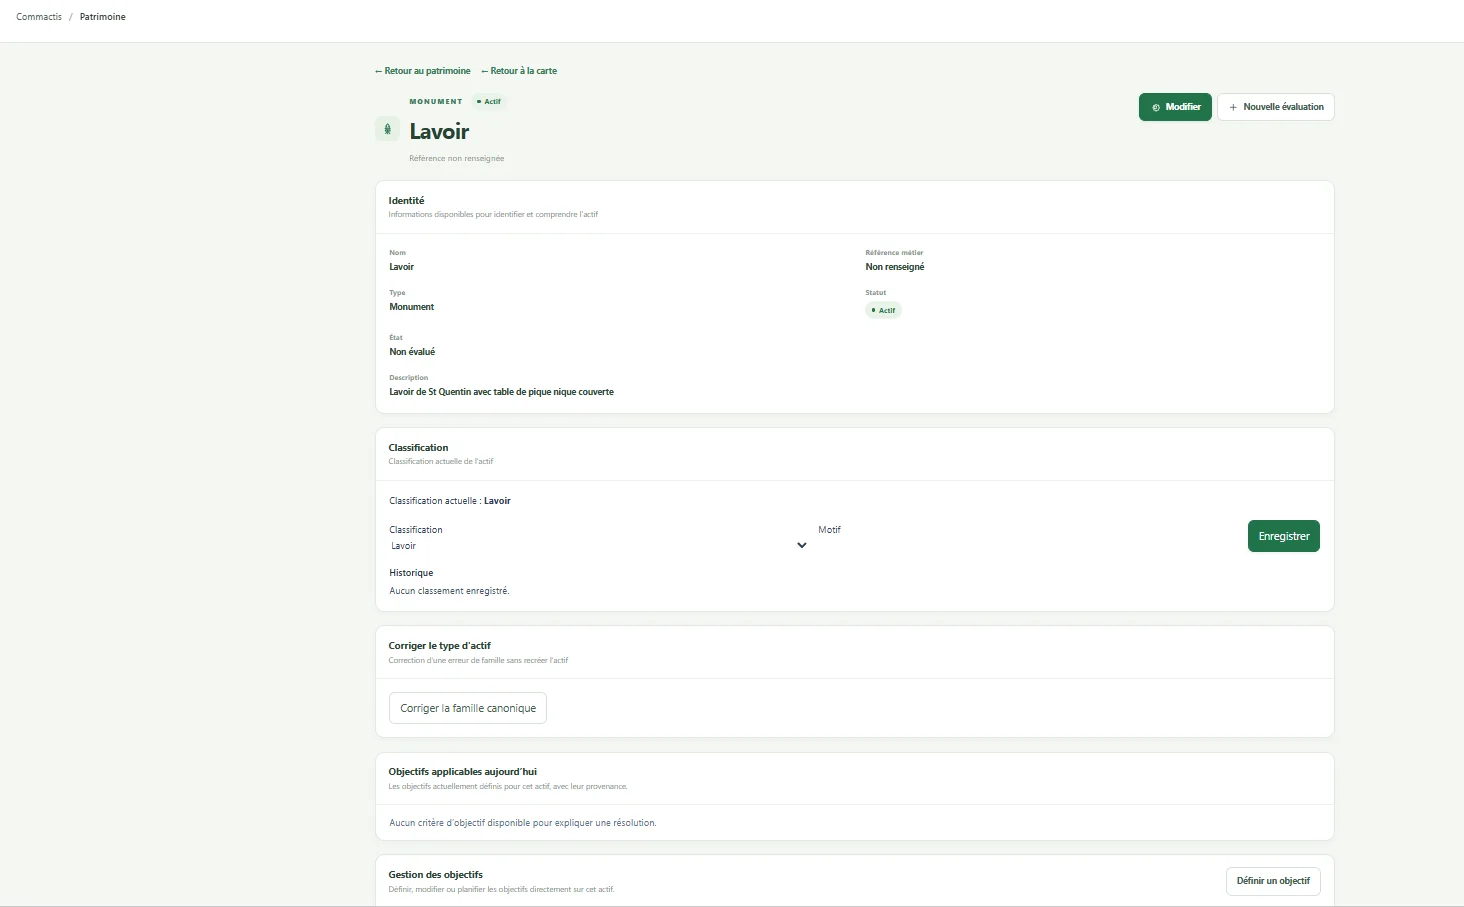
Task: Follow the Retour à la carte link
Action: [519, 71]
